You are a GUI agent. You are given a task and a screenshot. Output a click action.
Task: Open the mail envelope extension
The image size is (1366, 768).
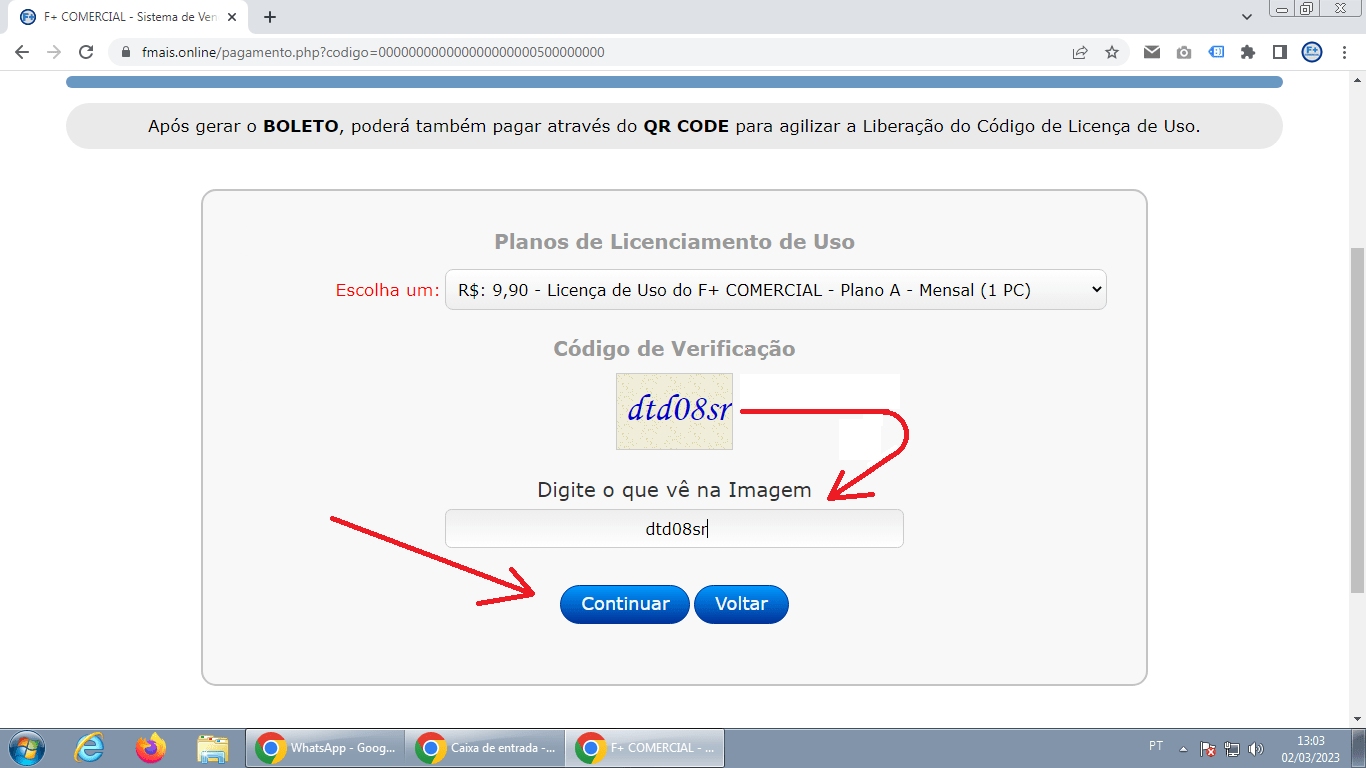[1152, 52]
